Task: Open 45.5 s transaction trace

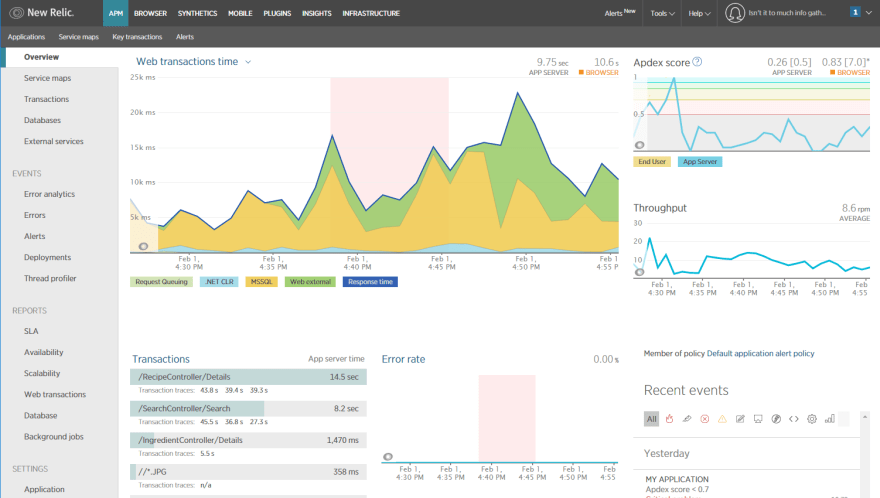Action: pos(209,422)
